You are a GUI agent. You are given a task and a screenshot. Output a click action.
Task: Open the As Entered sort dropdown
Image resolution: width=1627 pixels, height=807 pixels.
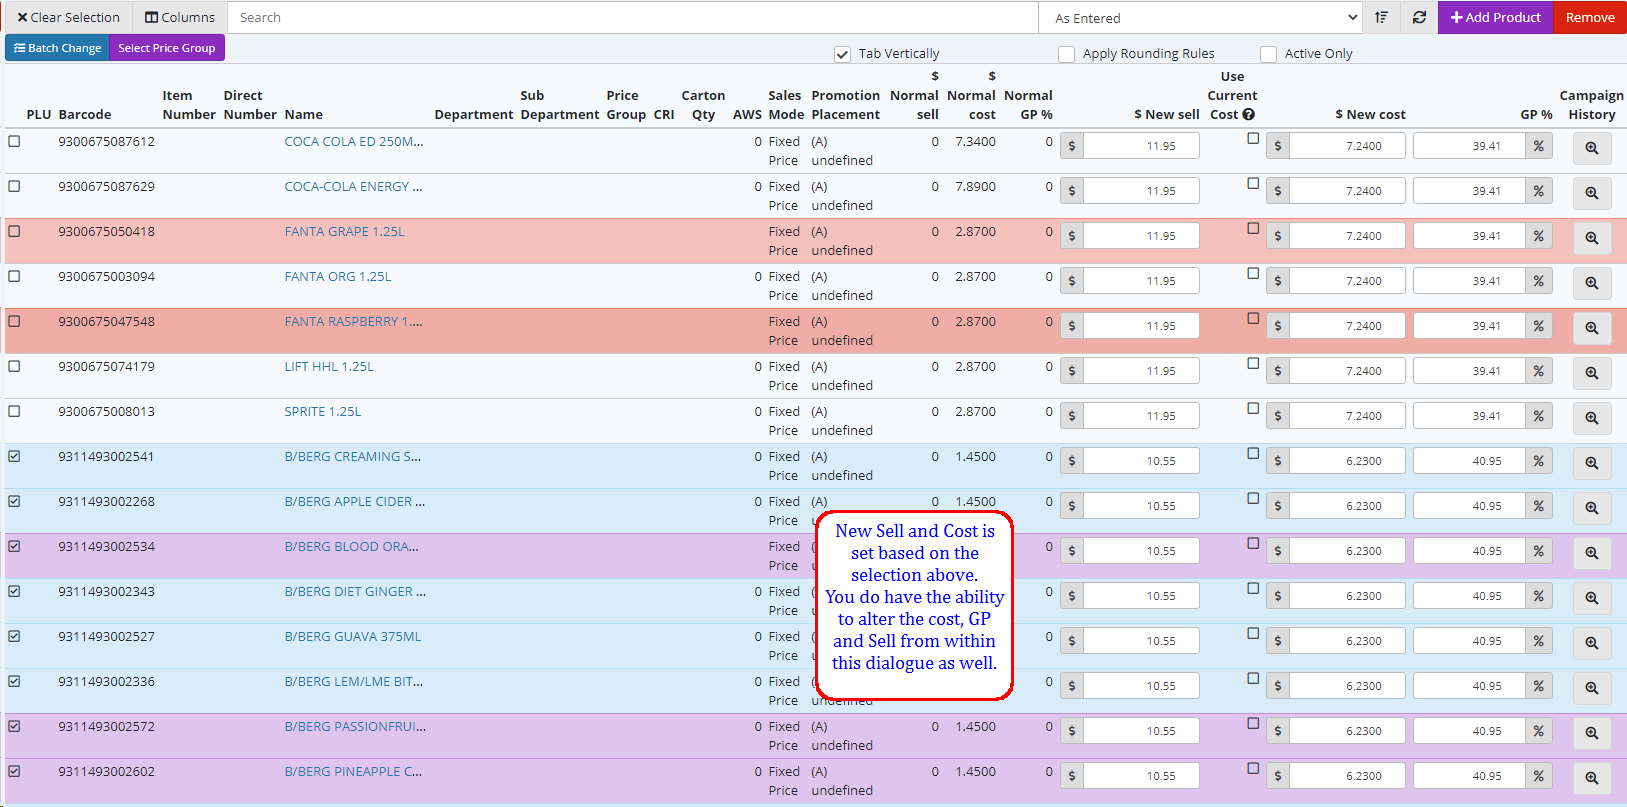[1201, 18]
